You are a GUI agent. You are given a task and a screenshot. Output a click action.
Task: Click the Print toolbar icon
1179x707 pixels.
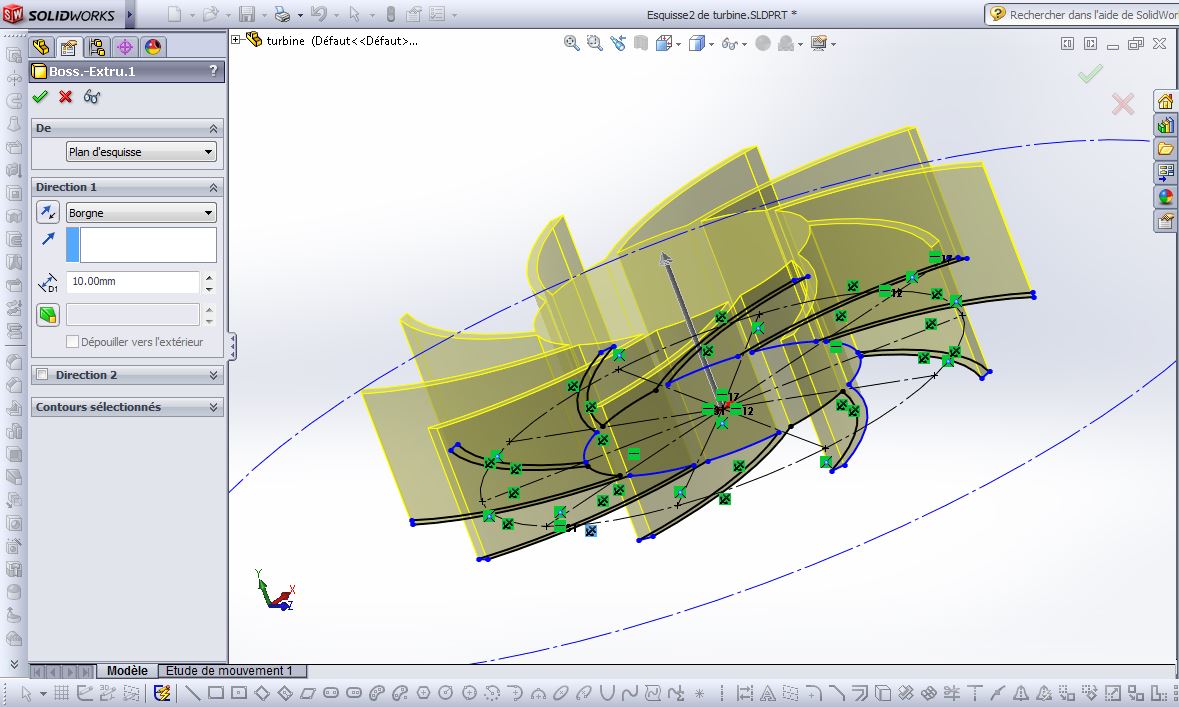283,14
